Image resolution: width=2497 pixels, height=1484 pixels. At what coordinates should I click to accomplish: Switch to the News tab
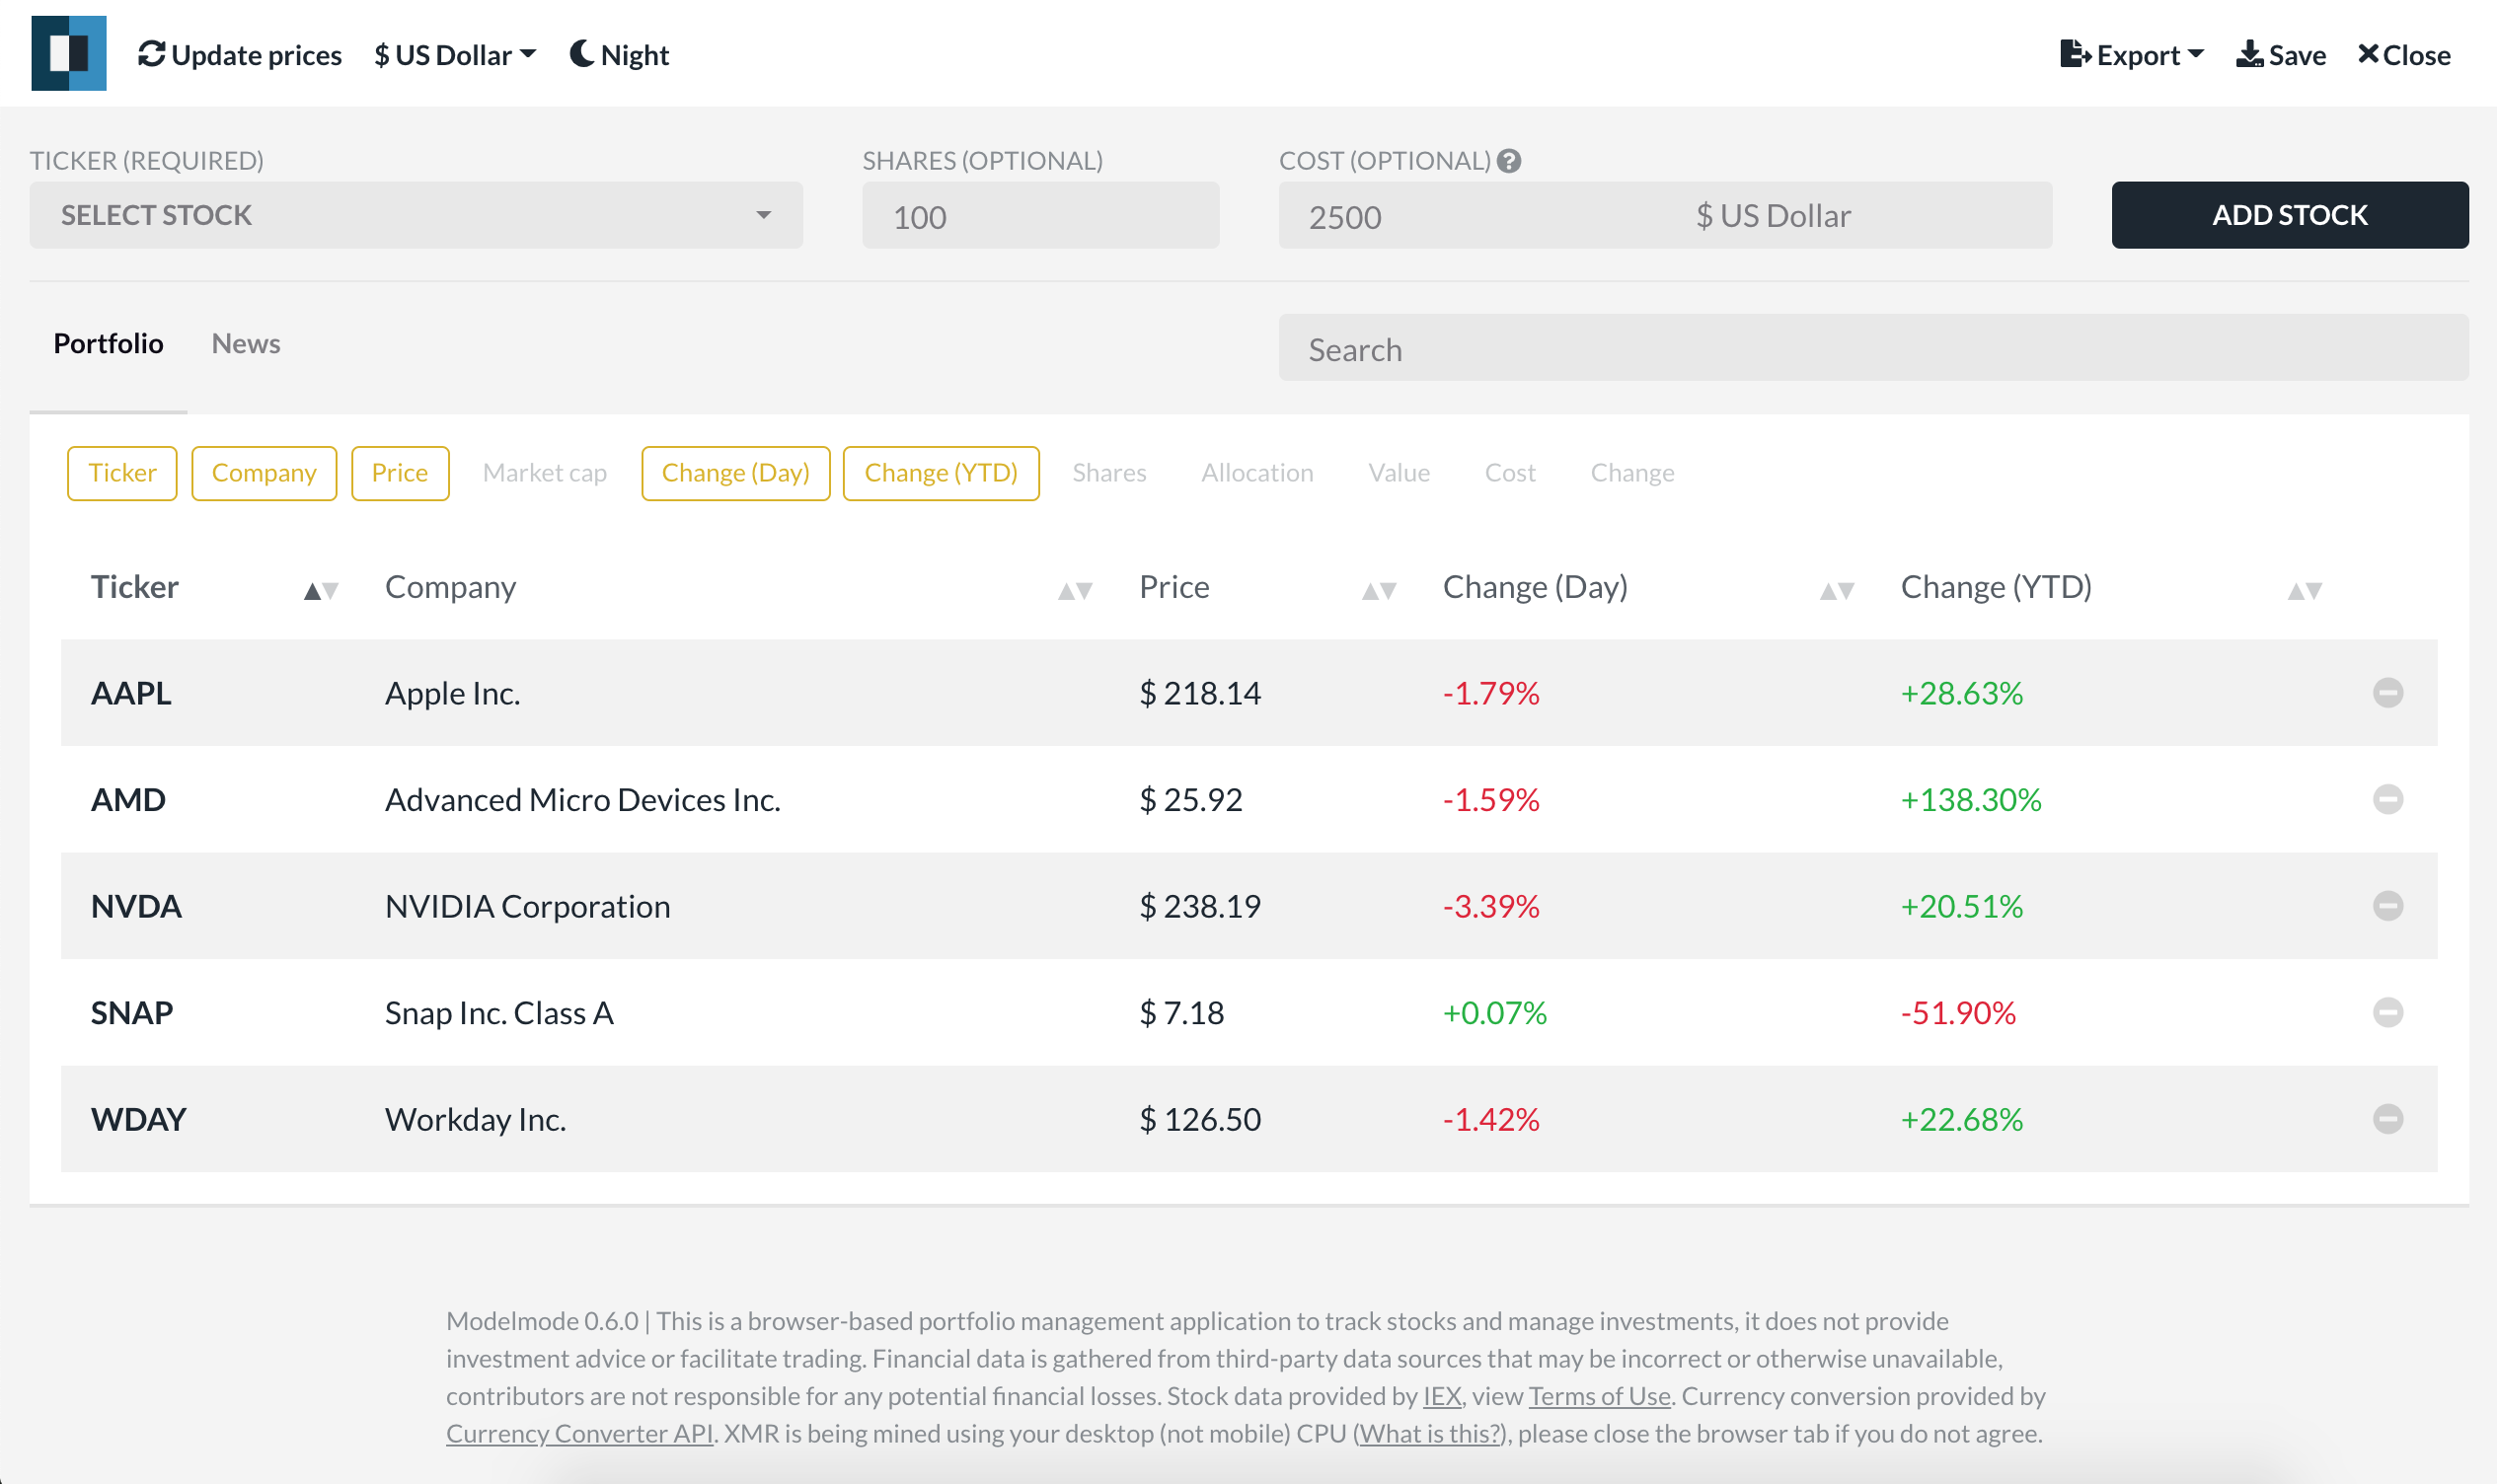[x=245, y=343]
